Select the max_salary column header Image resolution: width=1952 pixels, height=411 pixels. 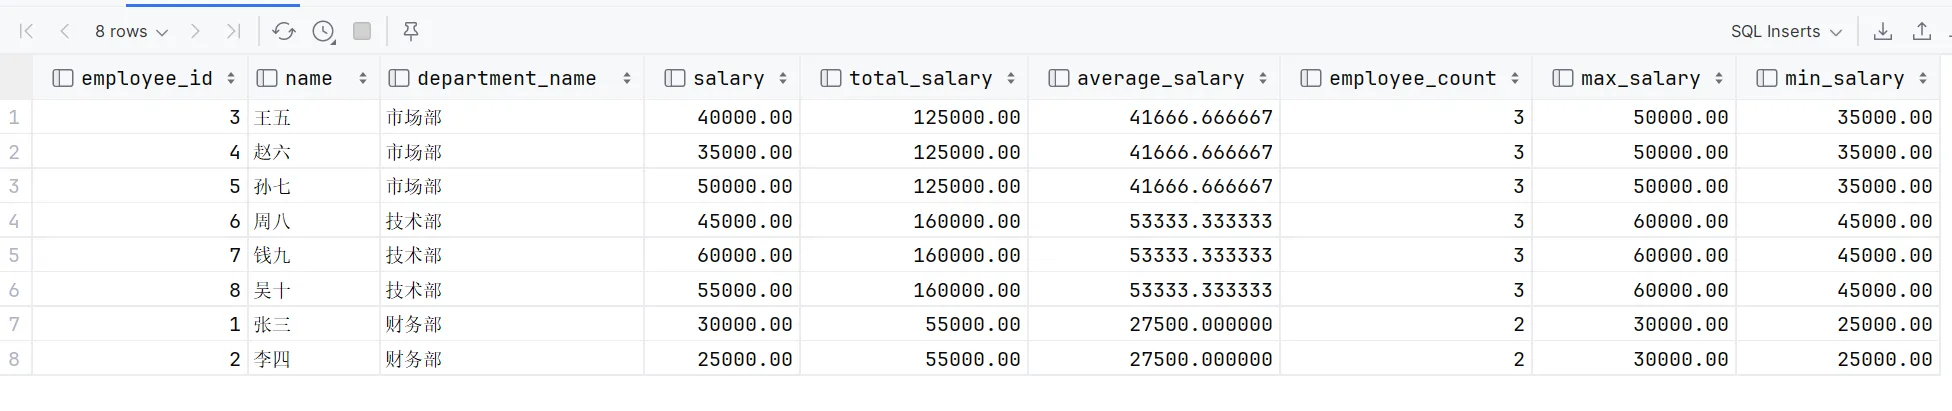(x=1634, y=78)
